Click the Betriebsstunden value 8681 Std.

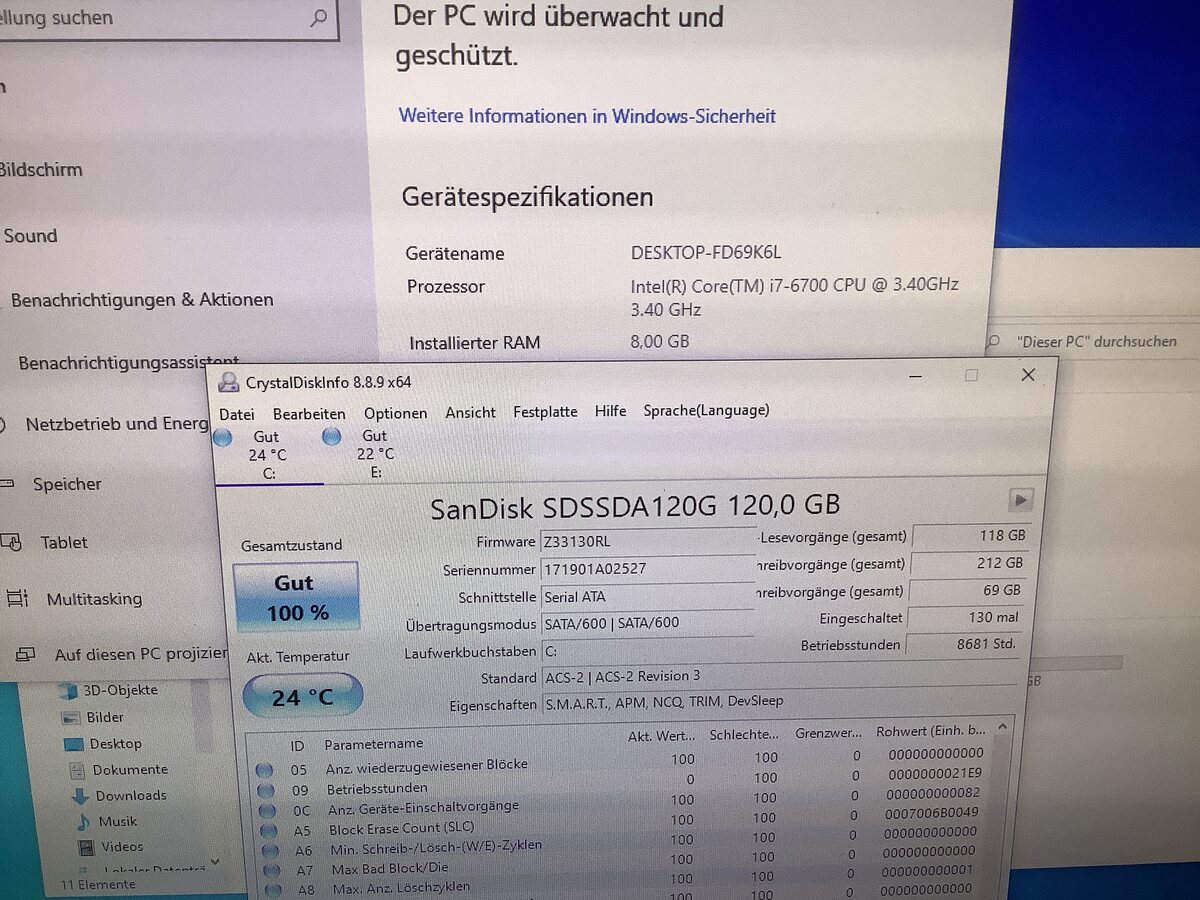[966, 644]
